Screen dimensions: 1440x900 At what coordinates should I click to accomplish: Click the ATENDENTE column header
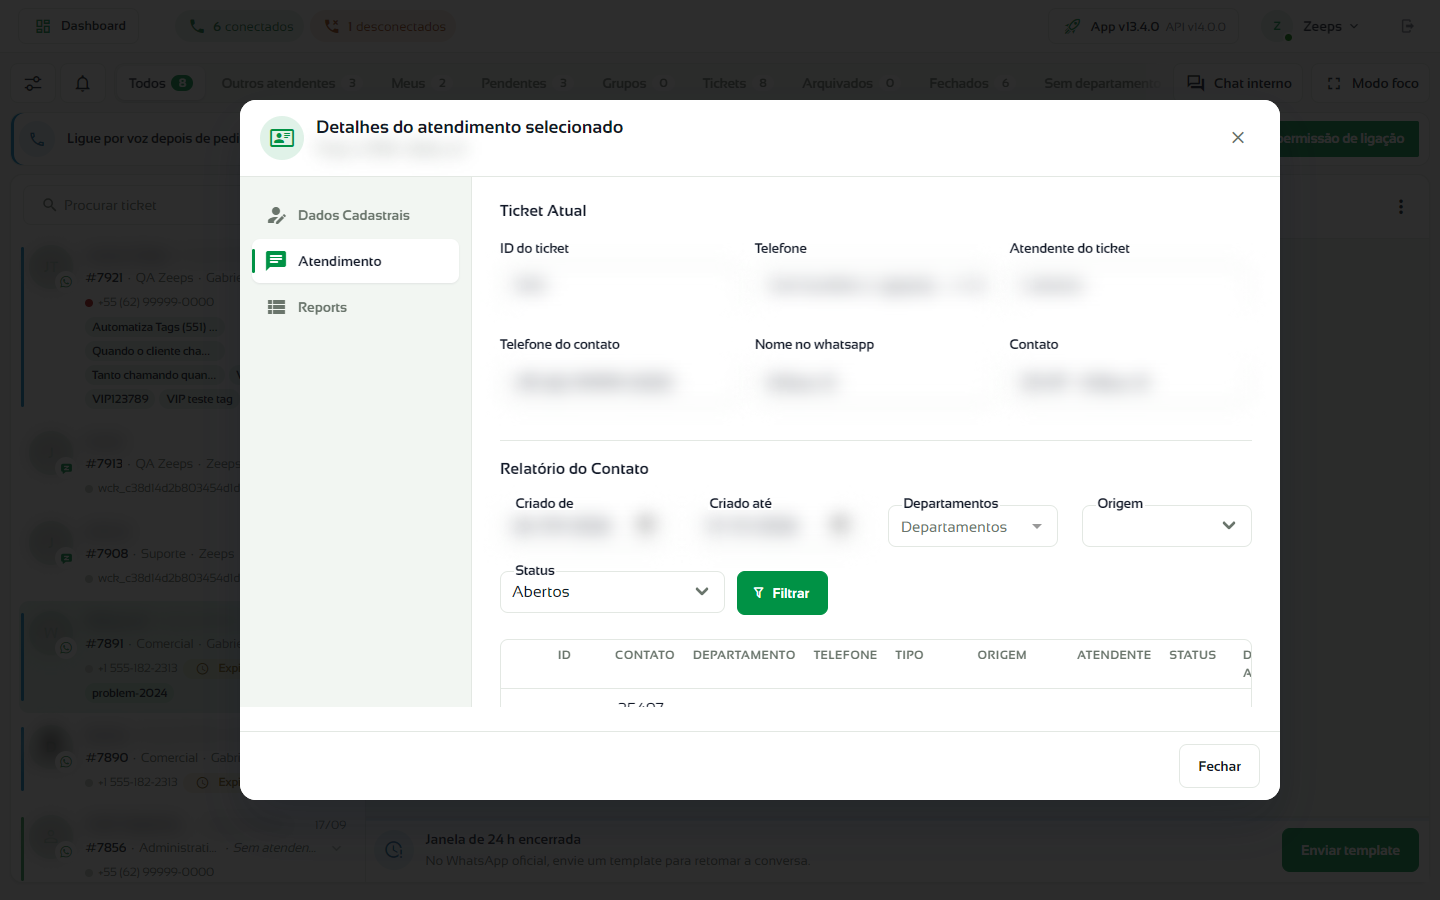click(1114, 655)
